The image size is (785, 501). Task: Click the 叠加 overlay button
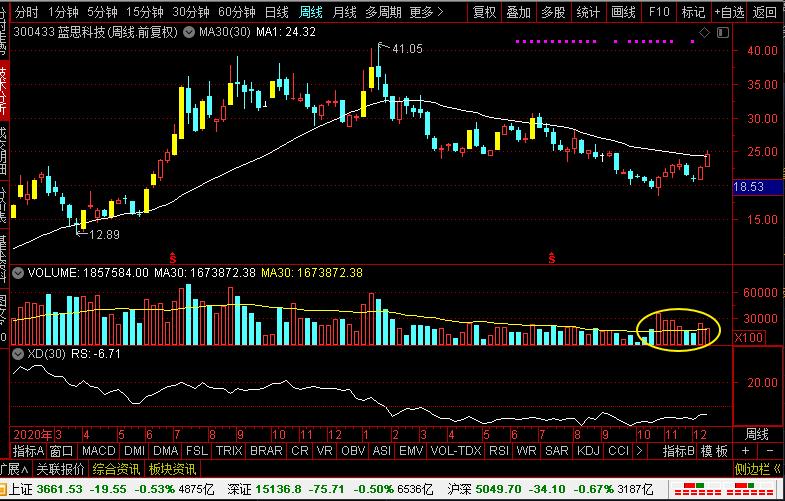pos(518,12)
